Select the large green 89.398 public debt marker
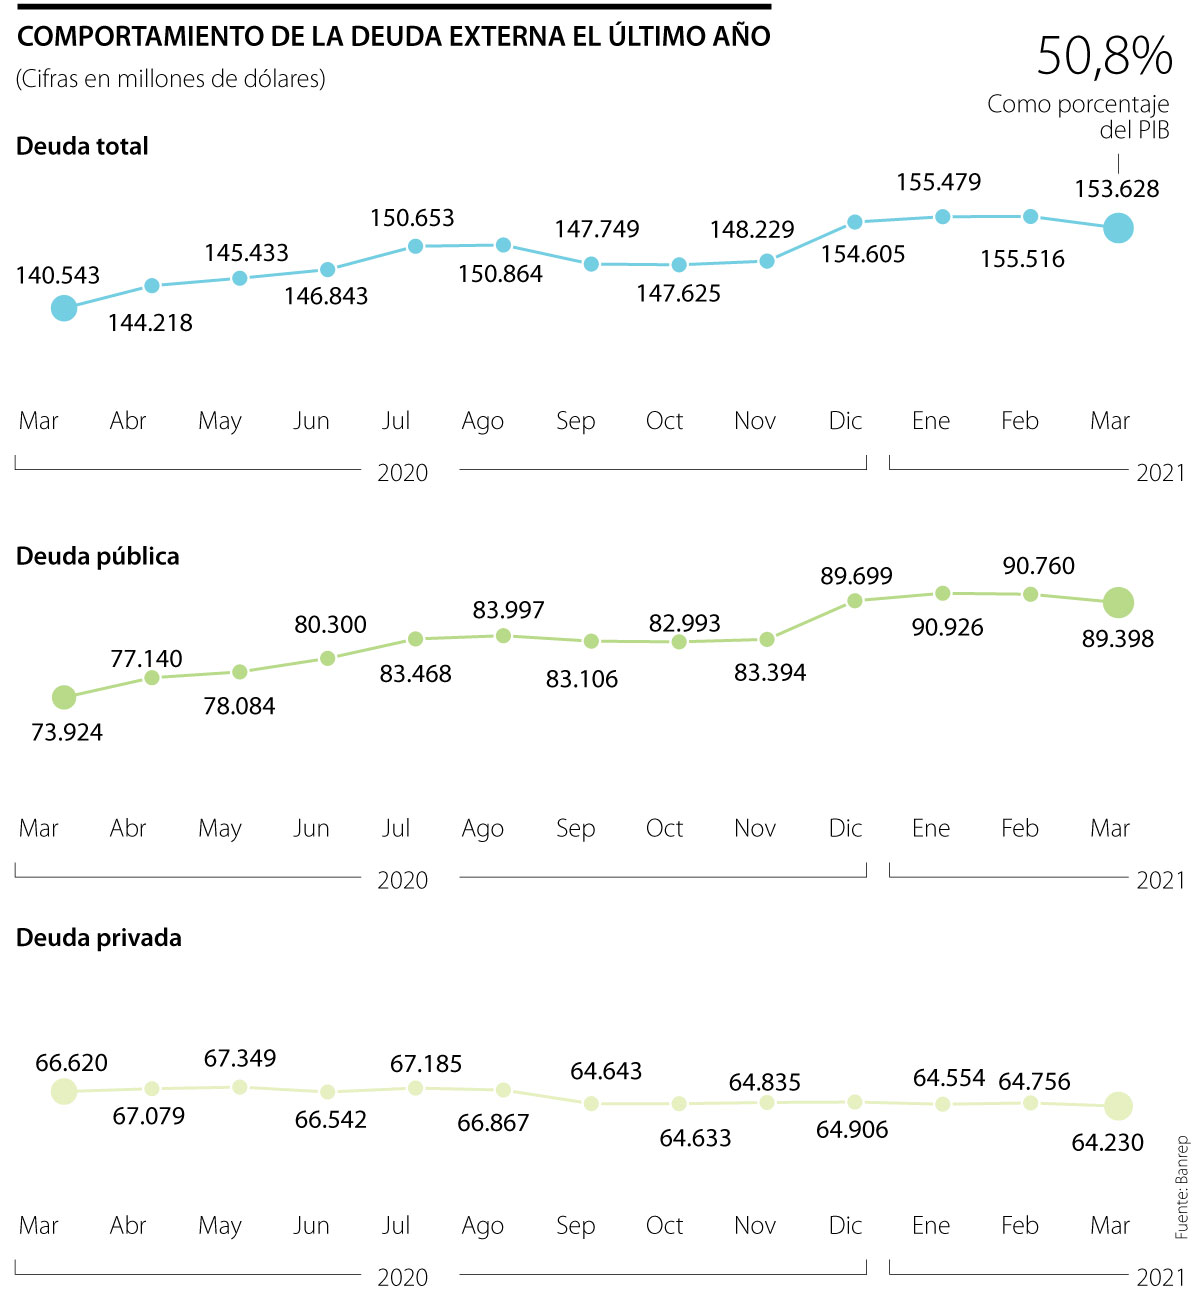Viewport: 1200px width, 1296px height. [1118, 603]
